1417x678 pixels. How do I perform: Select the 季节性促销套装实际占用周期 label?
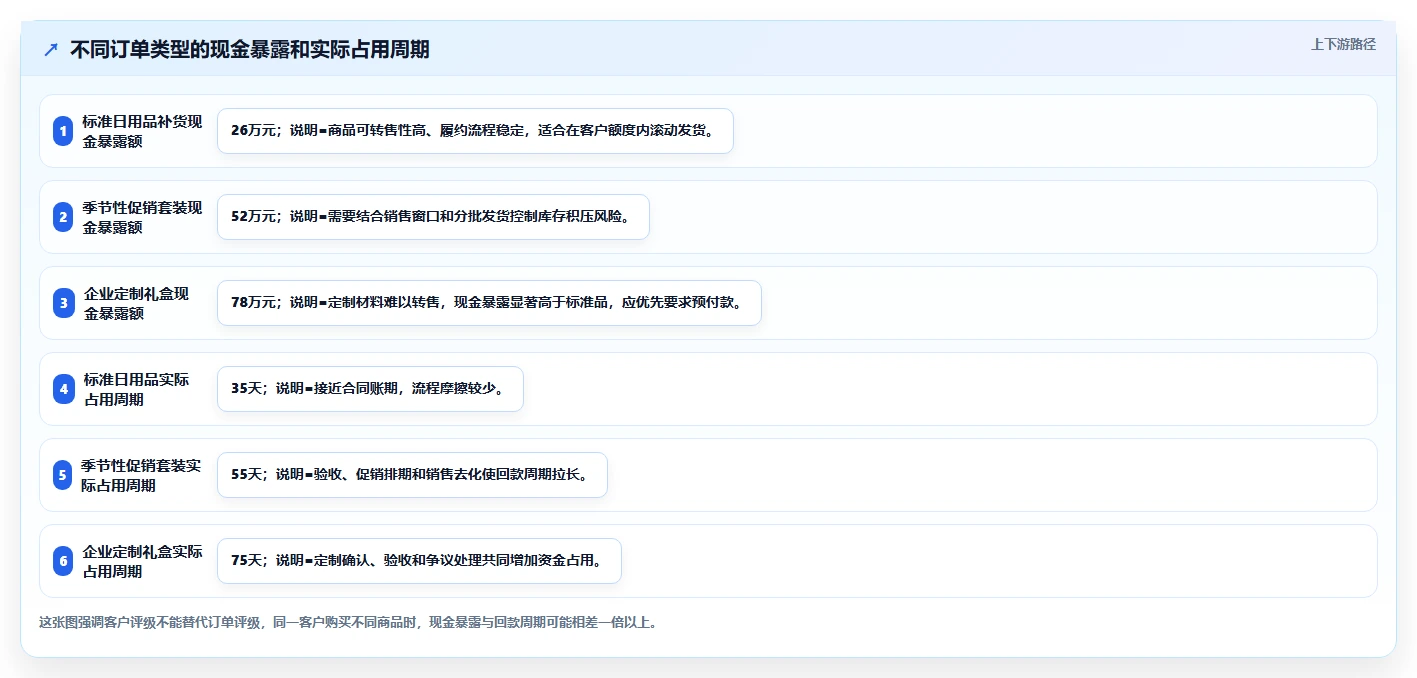click(x=142, y=475)
